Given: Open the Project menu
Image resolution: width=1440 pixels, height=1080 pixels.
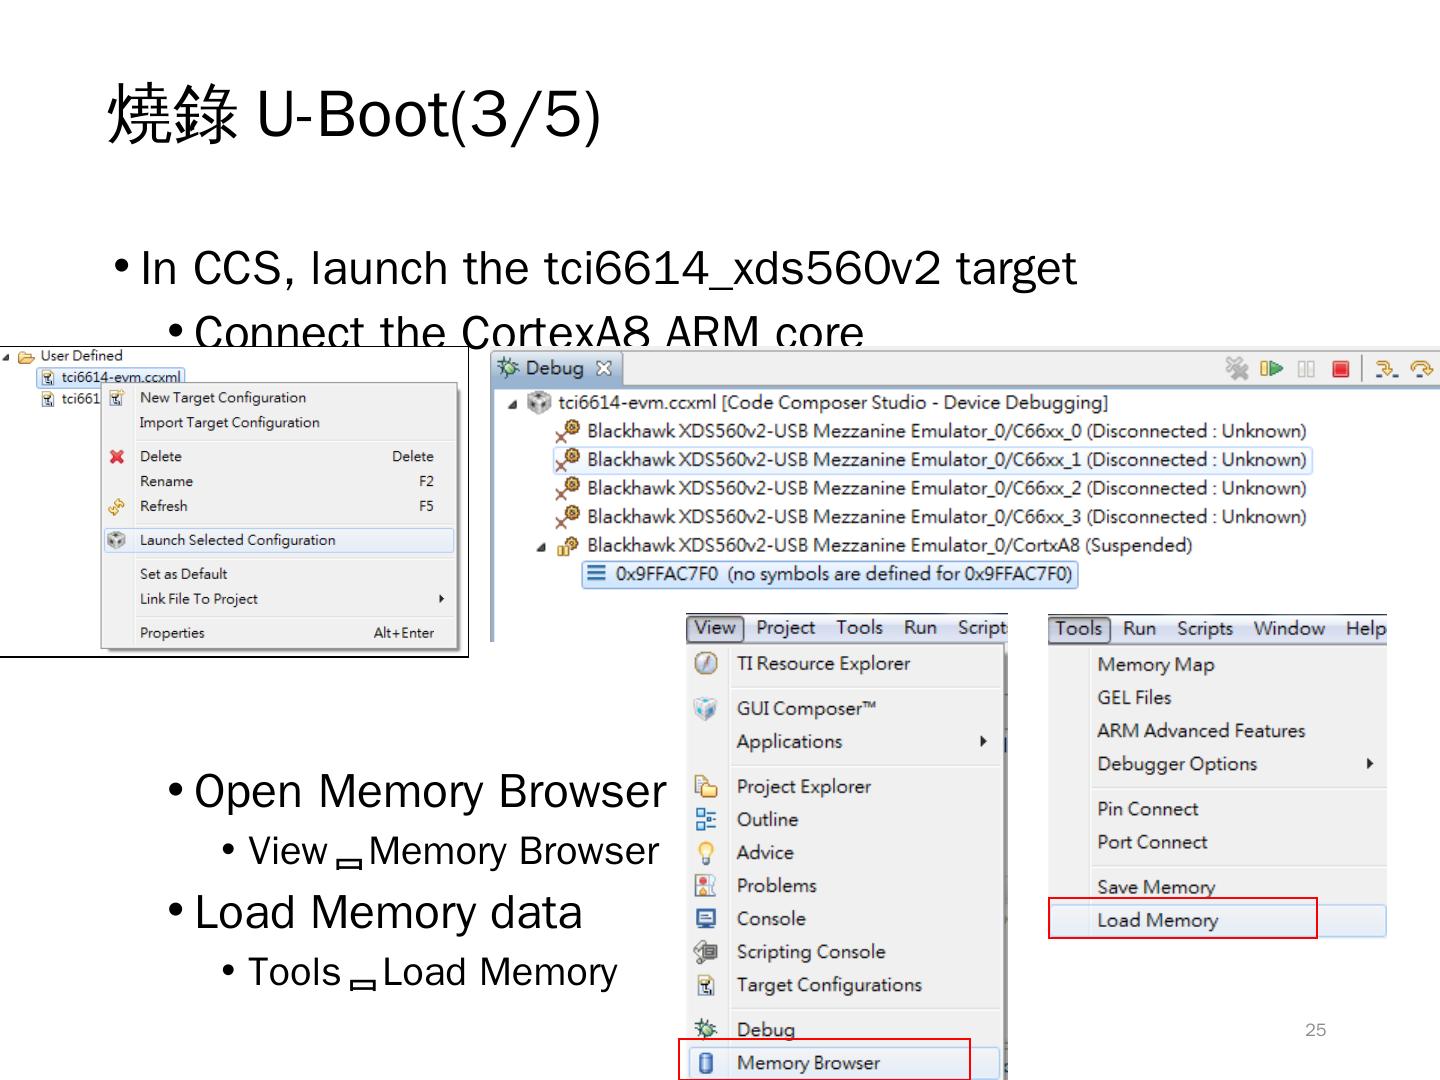Looking at the screenshot, I should [785, 628].
